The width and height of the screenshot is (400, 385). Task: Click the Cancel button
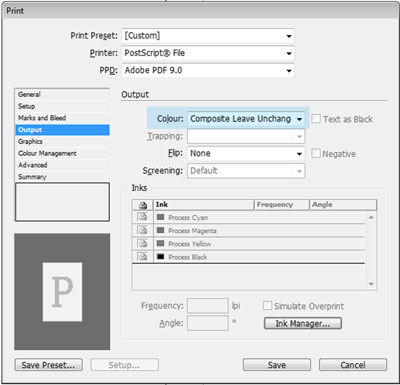tap(353, 365)
